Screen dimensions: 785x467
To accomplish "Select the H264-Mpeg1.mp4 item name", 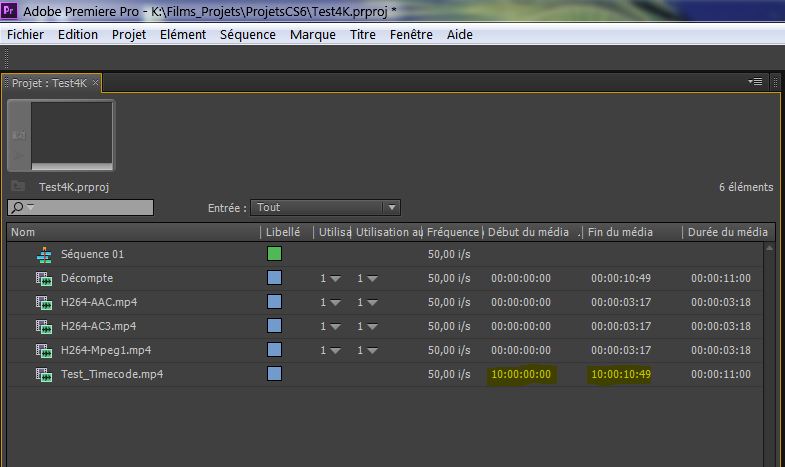I will pos(106,350).
